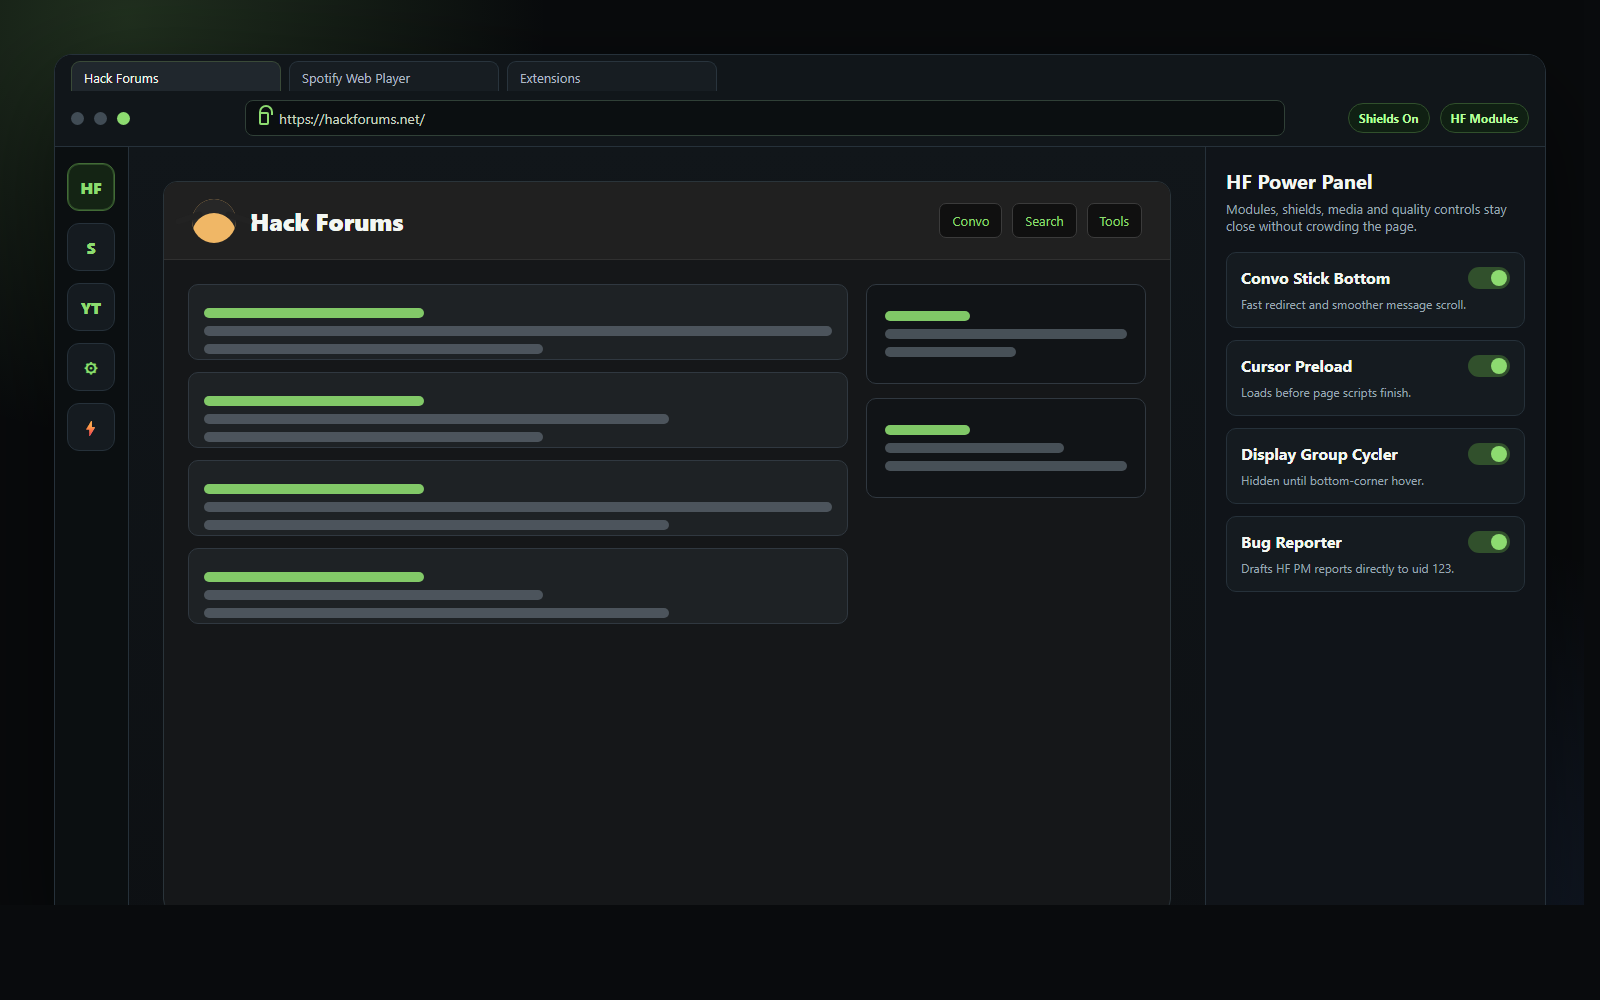This screenshot has width=1600, height=1000.
Task: Focus the address bar showing https://hackforums.net/
Action: pos(765,118)
